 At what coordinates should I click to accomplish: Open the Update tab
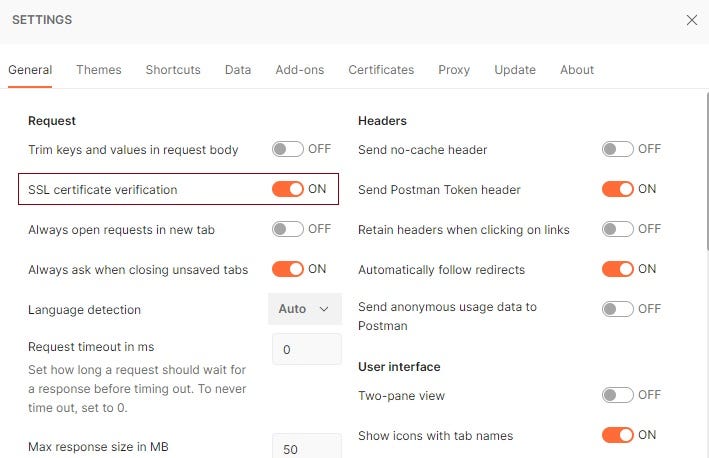click(x=515, y=70)
